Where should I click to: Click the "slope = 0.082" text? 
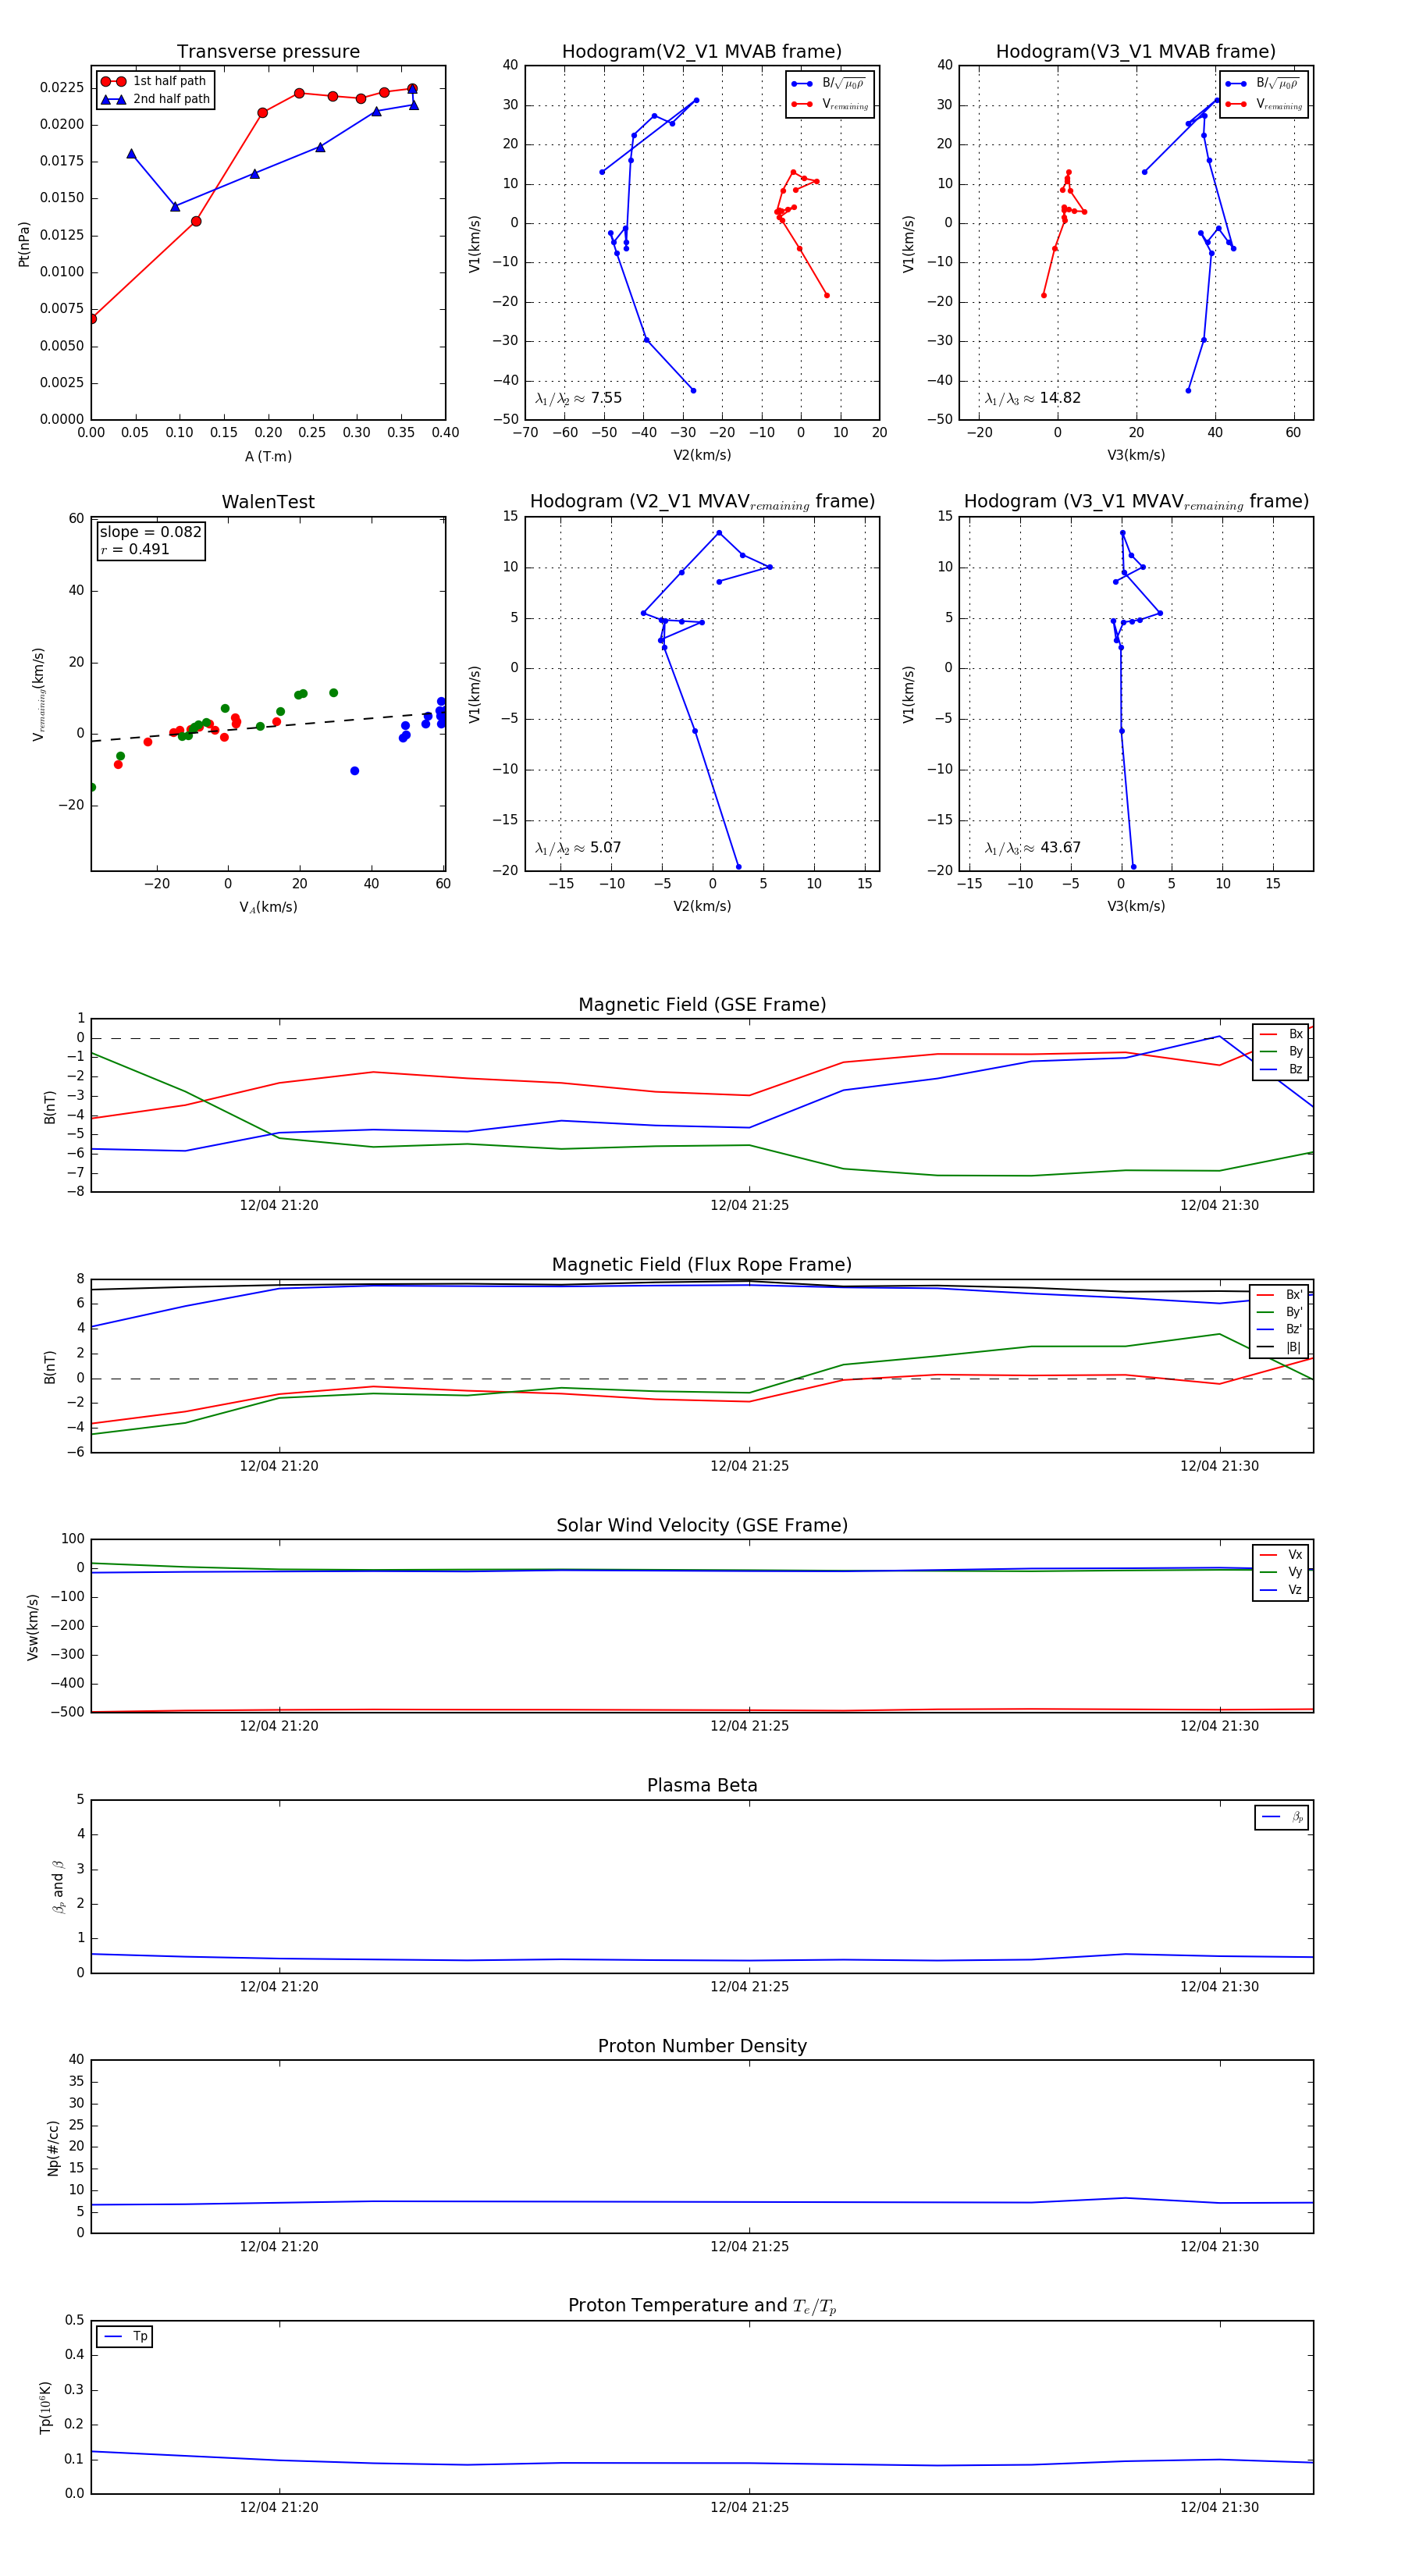coord(150,532)
